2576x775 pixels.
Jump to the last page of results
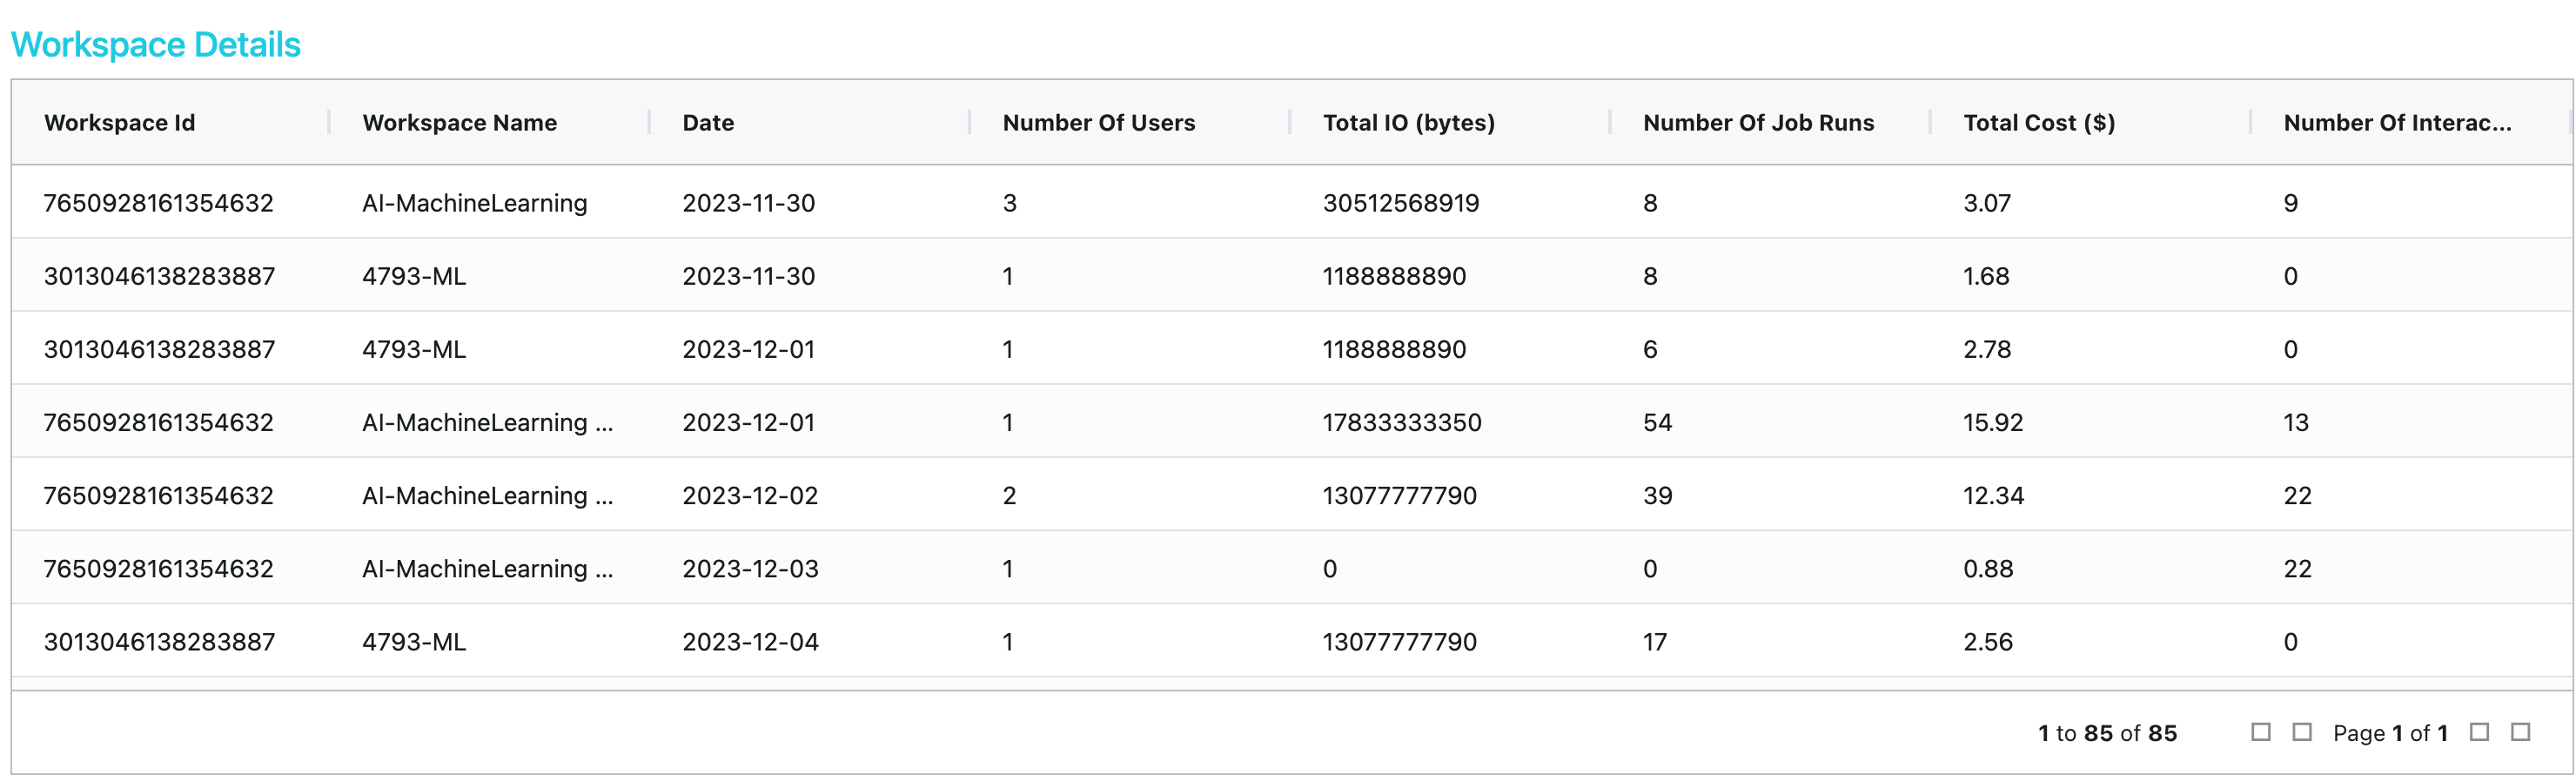2521,733
